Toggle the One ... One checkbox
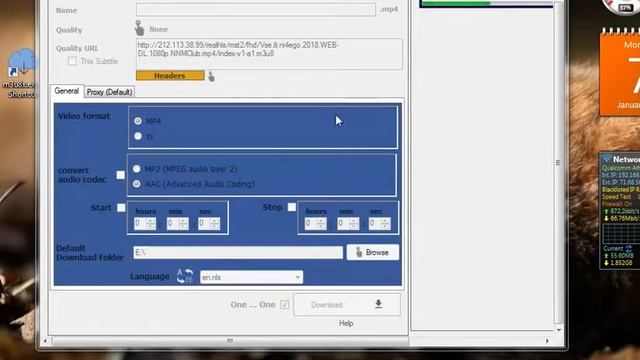 [284, 304]
